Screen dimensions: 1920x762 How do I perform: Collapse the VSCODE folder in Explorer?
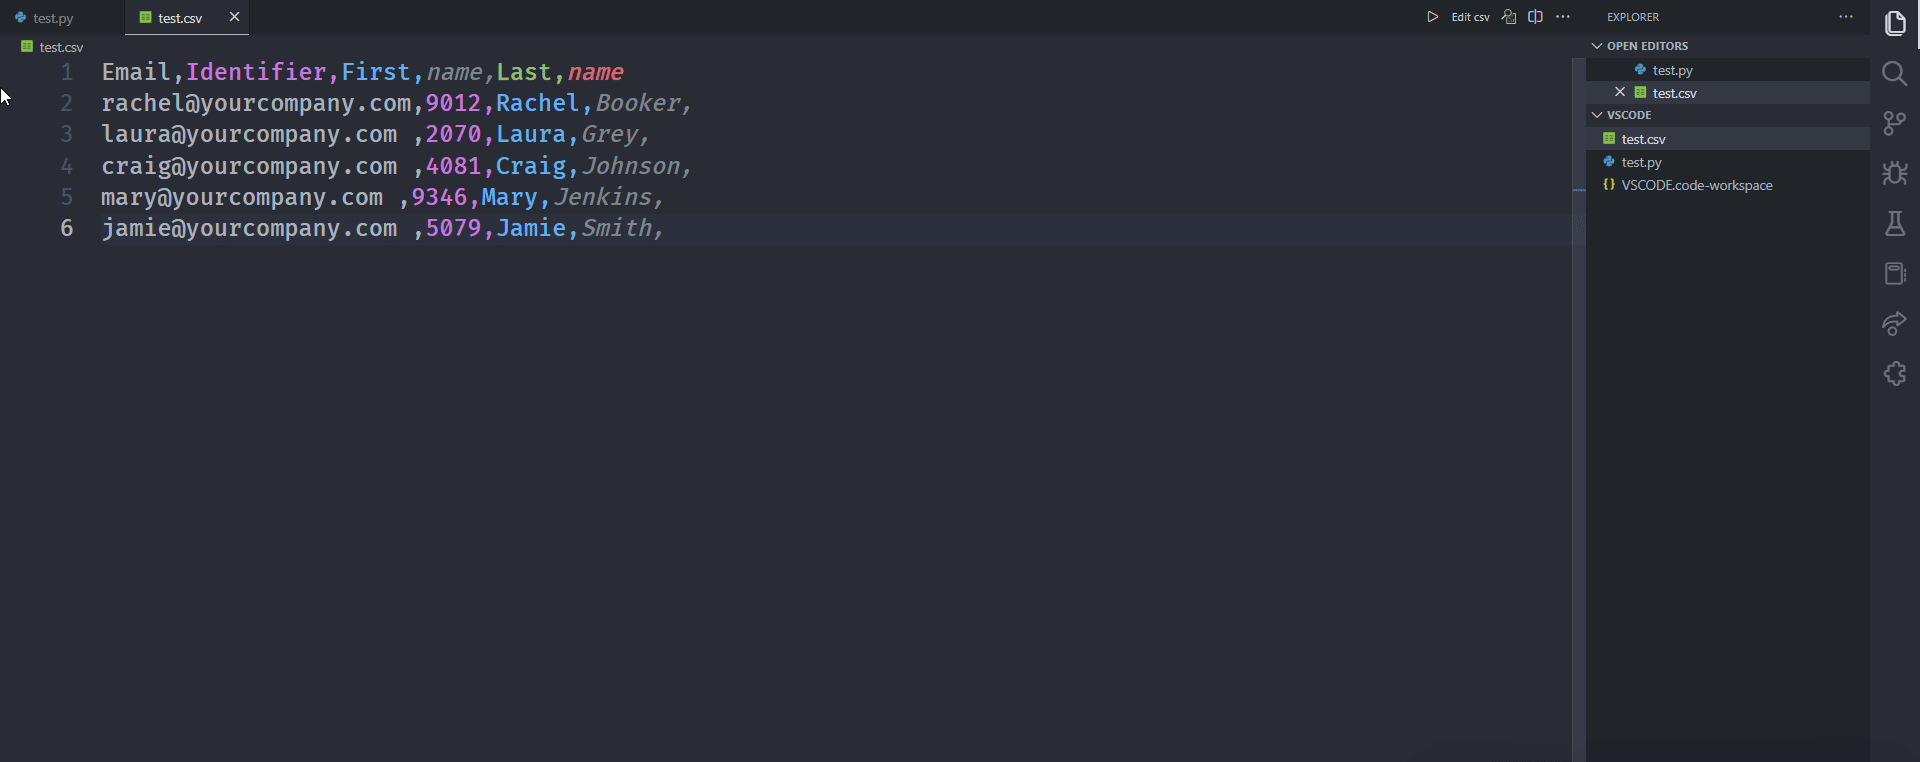click(x=1597, y=115)
